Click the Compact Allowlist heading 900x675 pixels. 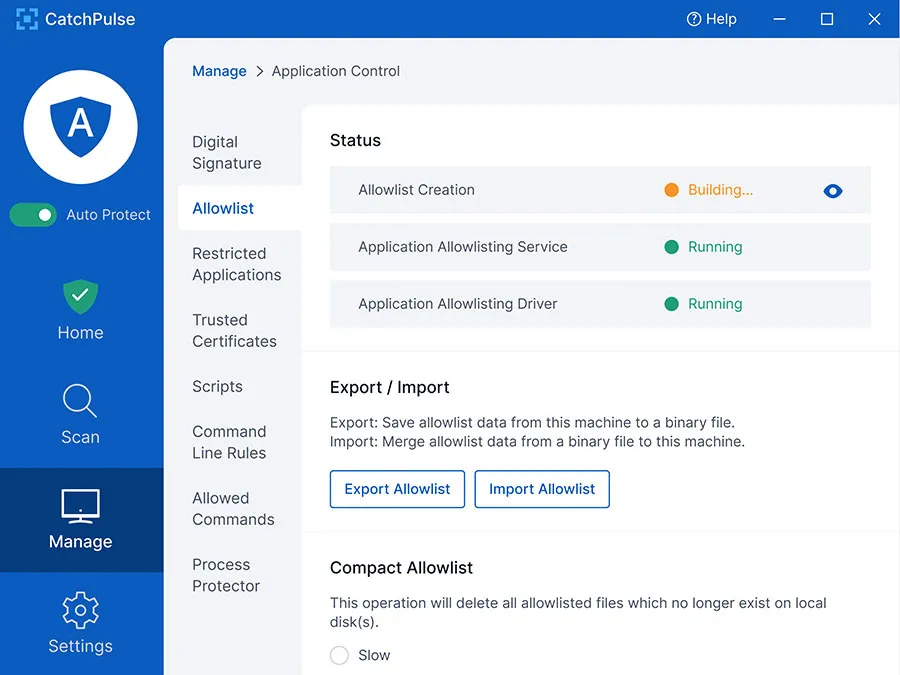[x=401, y=568]
